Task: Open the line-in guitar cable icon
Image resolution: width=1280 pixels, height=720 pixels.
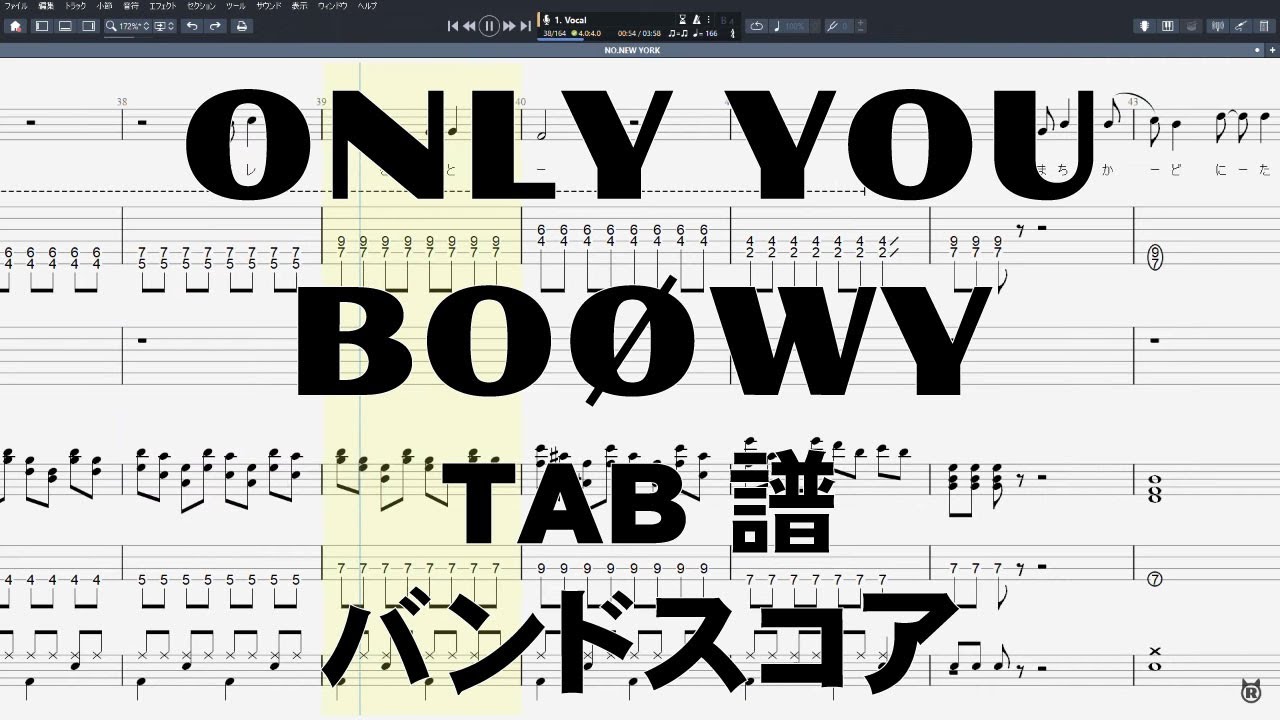Action: pyautogui.click(x=1239, y=26)
